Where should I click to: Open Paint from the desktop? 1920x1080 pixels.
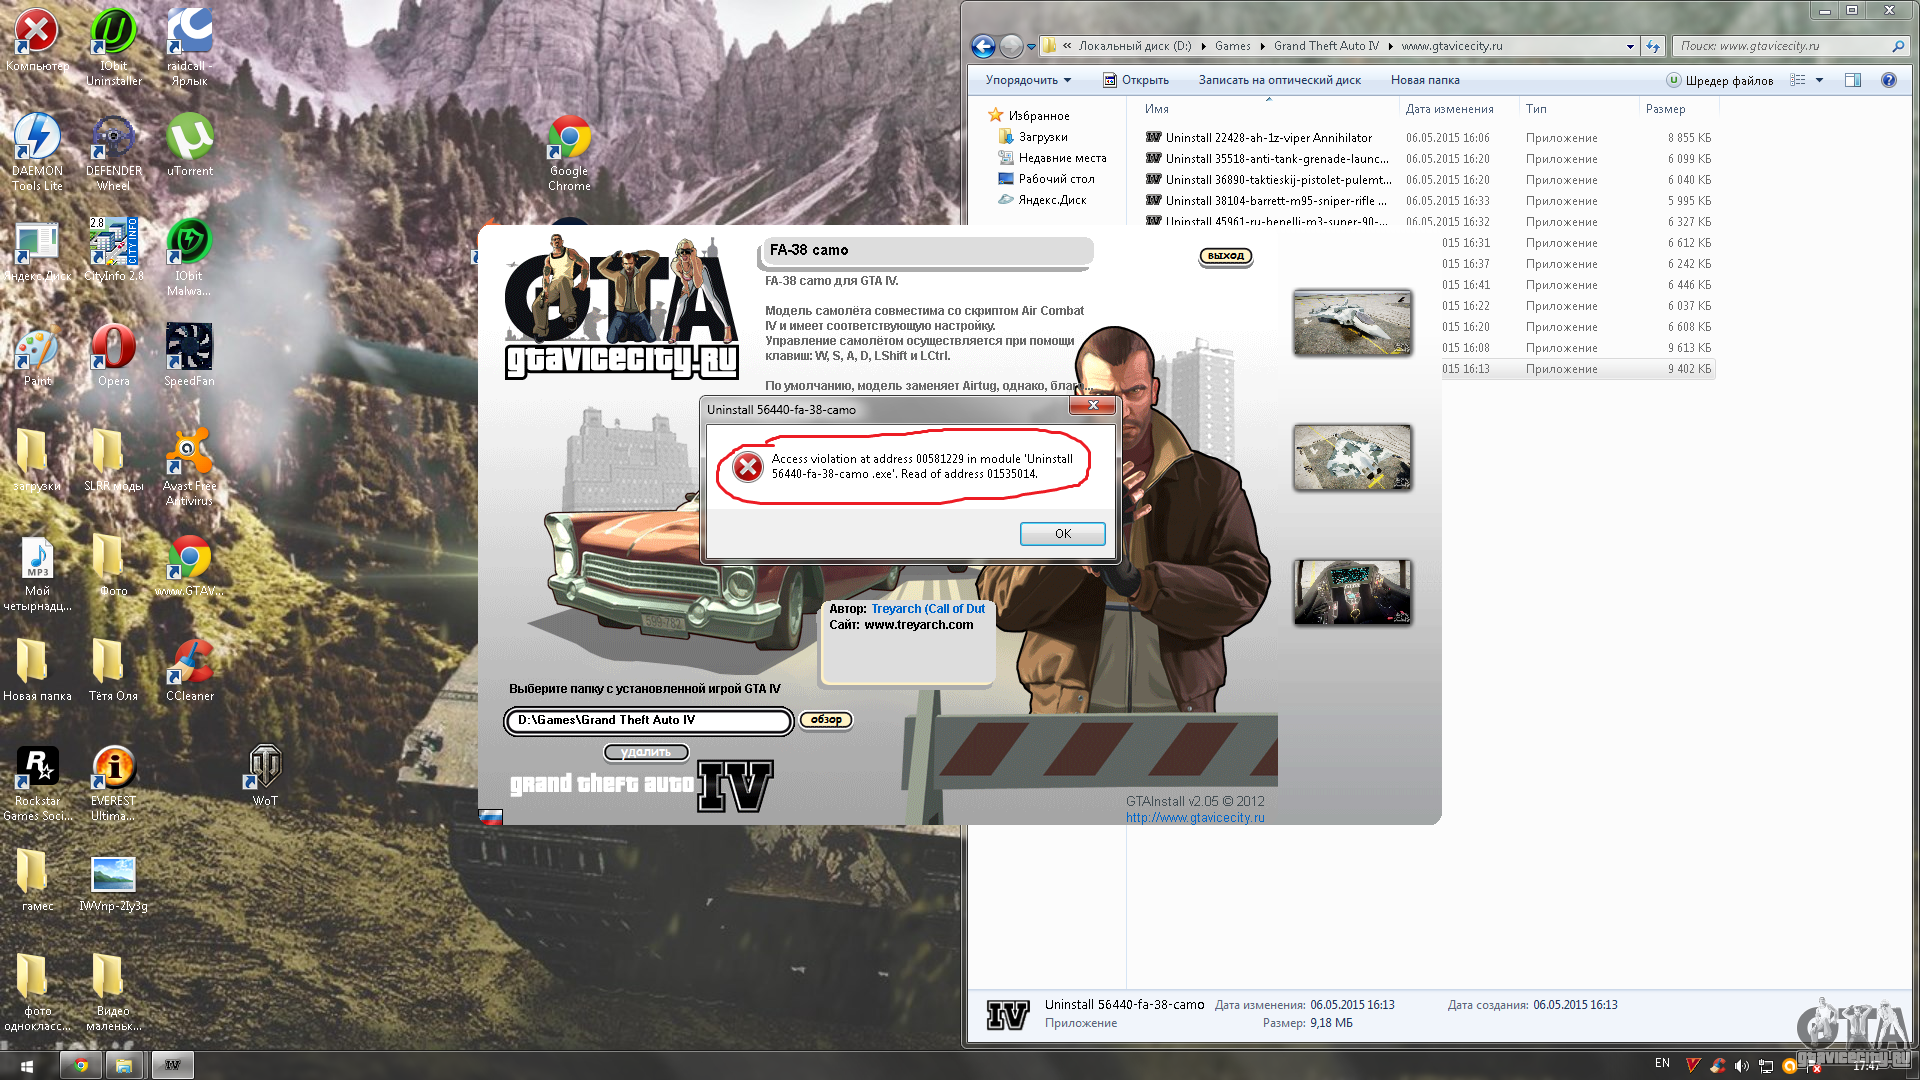[37, 357]
